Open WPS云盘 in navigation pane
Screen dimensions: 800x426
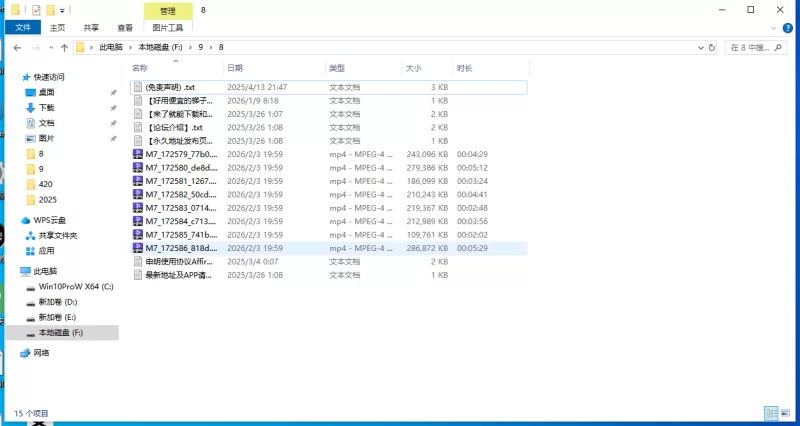tap(48, 219)
